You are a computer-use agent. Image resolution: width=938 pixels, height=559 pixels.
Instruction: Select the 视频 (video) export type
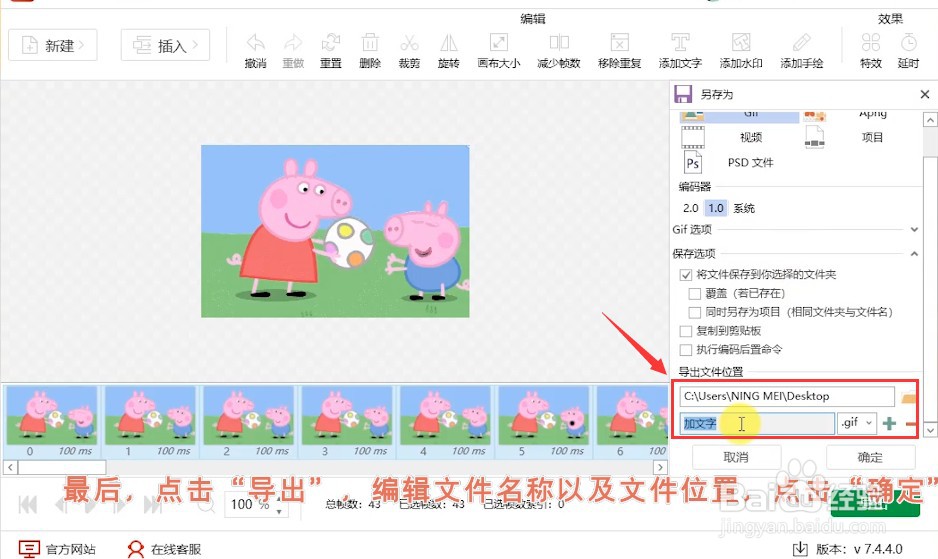739,137
